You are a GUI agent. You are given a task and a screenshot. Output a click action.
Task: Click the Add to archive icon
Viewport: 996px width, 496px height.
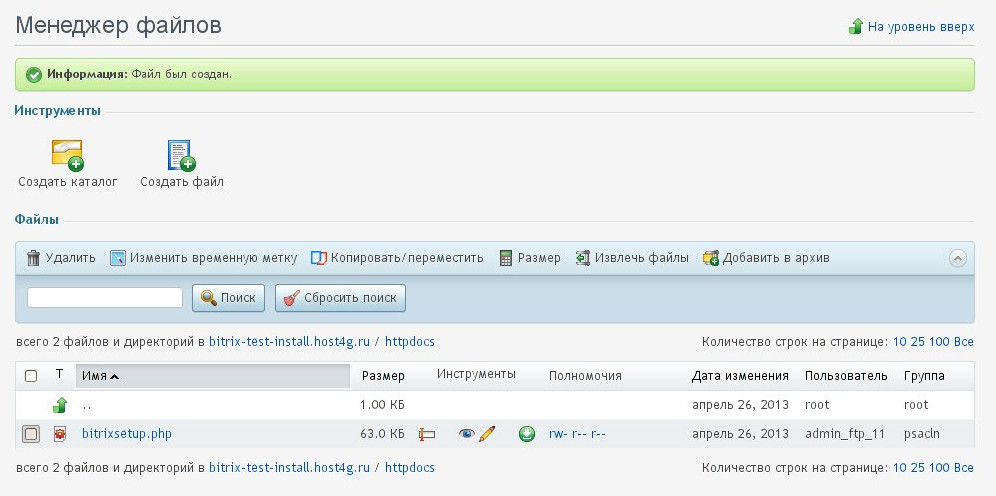(711, 258)
